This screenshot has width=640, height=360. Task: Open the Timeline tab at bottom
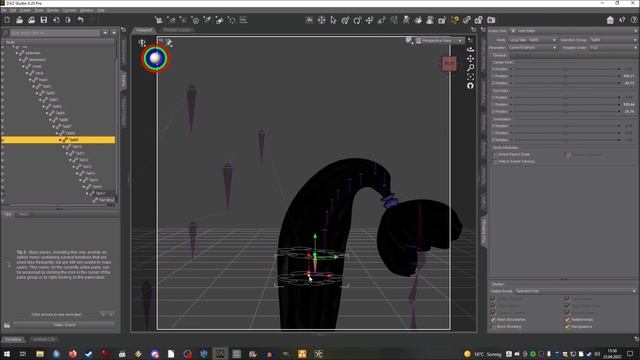pyautogui.click(x=13, y=340)
